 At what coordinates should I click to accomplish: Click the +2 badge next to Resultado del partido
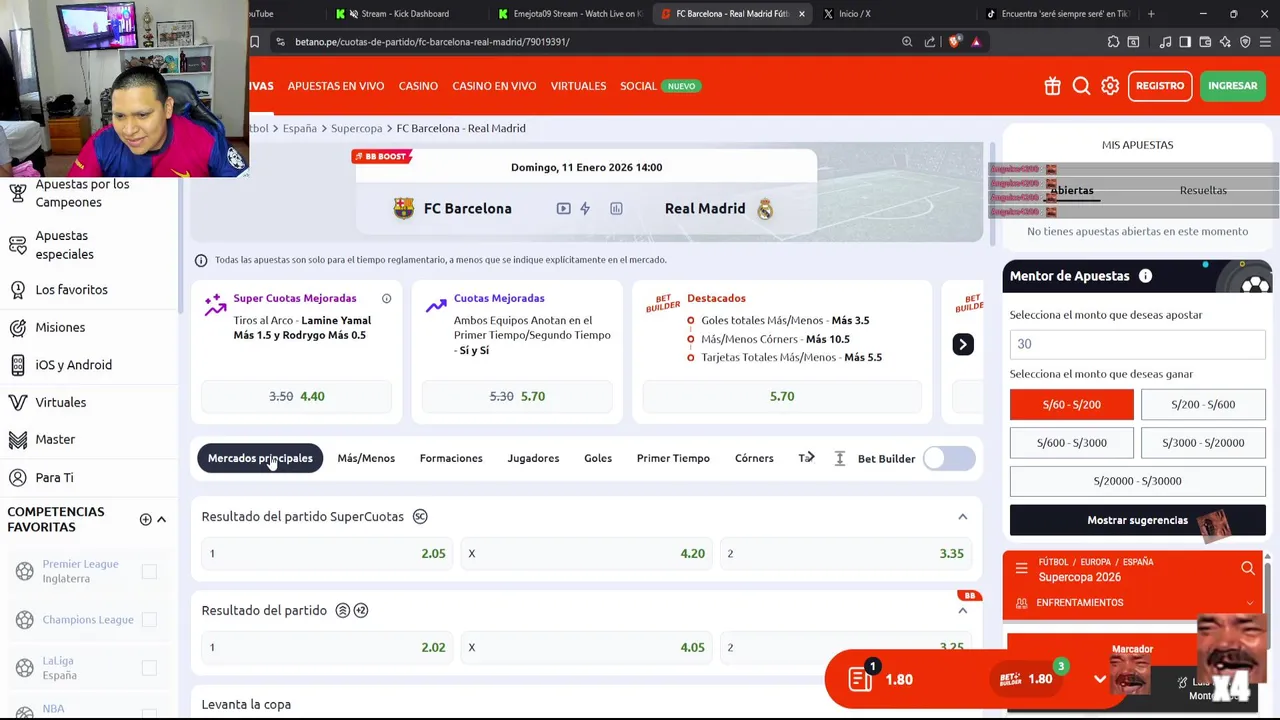pyautogui.click(x=361, y=610)
